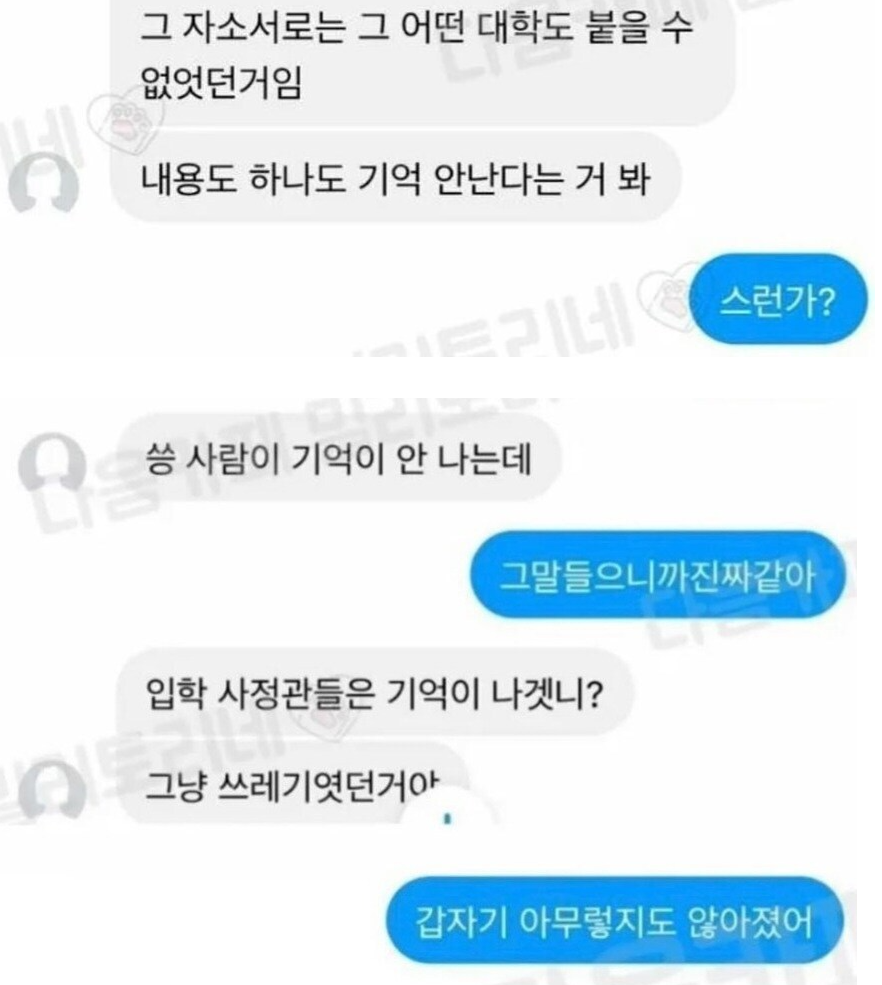
Task: Open sender avatar beside '그냥 쓰레기였던거야' message
Action: [x=52, y=789]
